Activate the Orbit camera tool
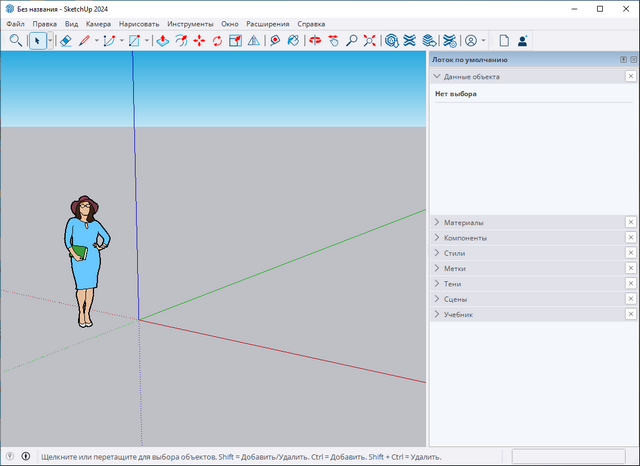Viewport: 640px width, 466px height. click(314, 41)
